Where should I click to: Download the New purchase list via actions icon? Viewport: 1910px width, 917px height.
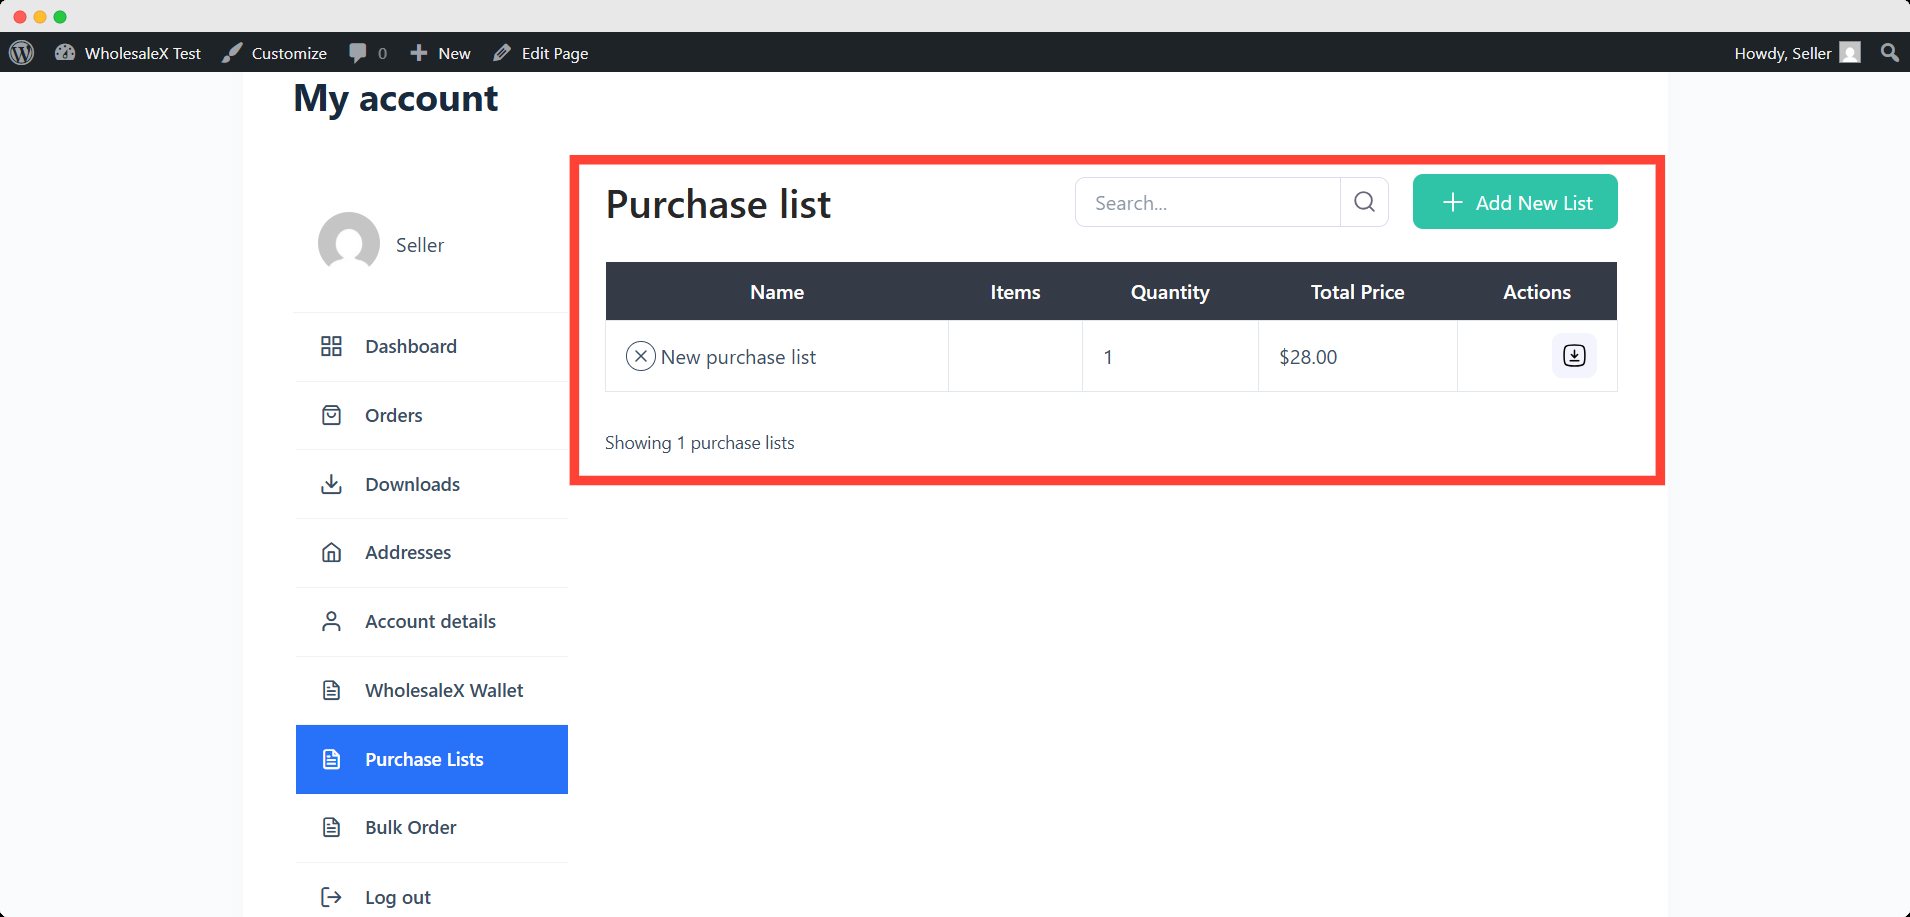(1574, 355)
